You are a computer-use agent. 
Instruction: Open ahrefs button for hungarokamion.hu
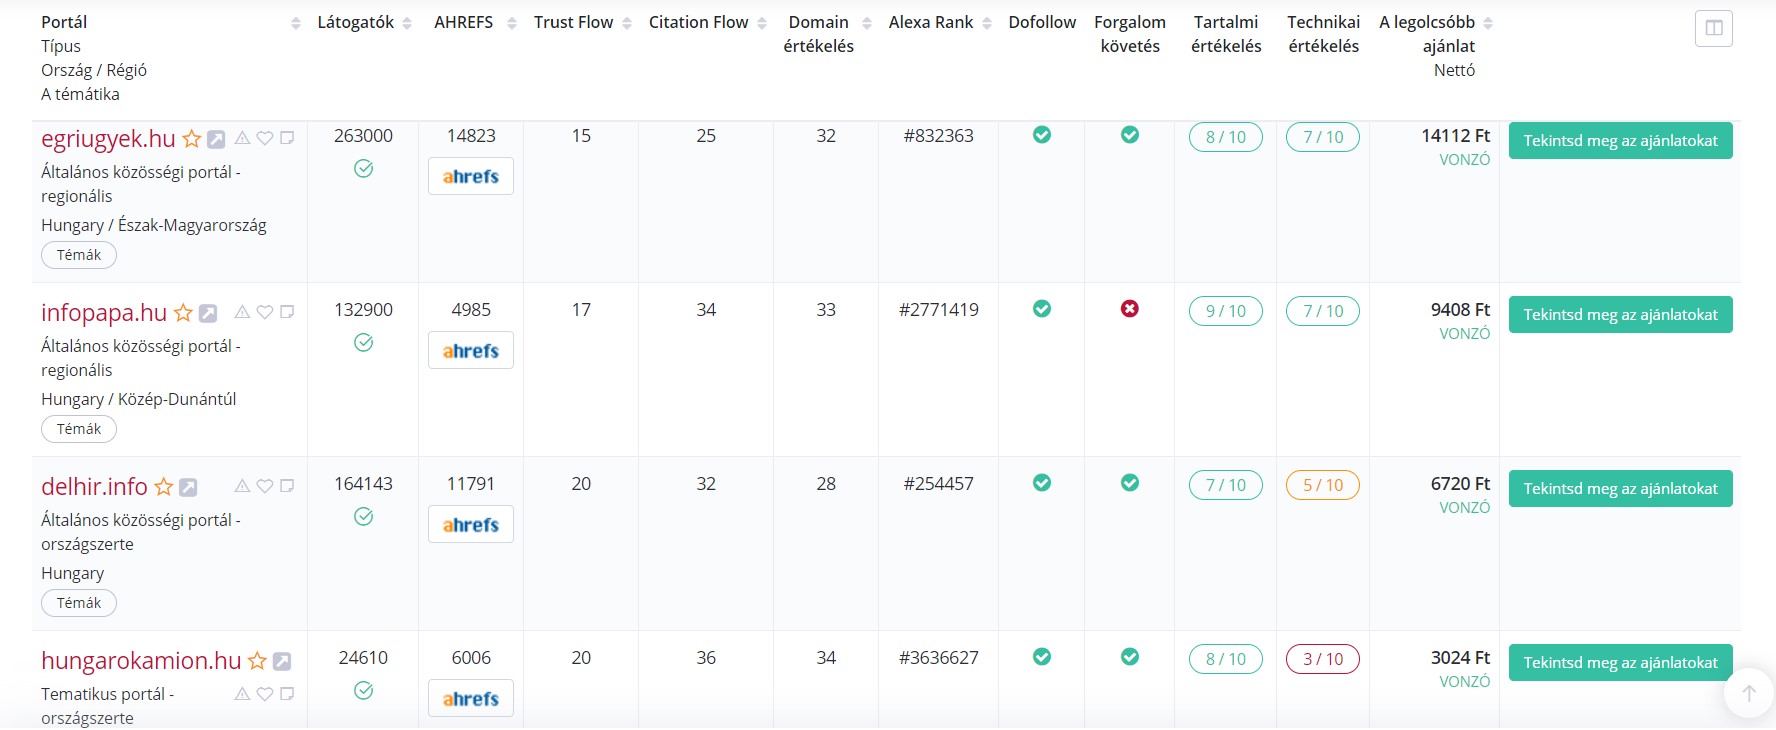471,698
